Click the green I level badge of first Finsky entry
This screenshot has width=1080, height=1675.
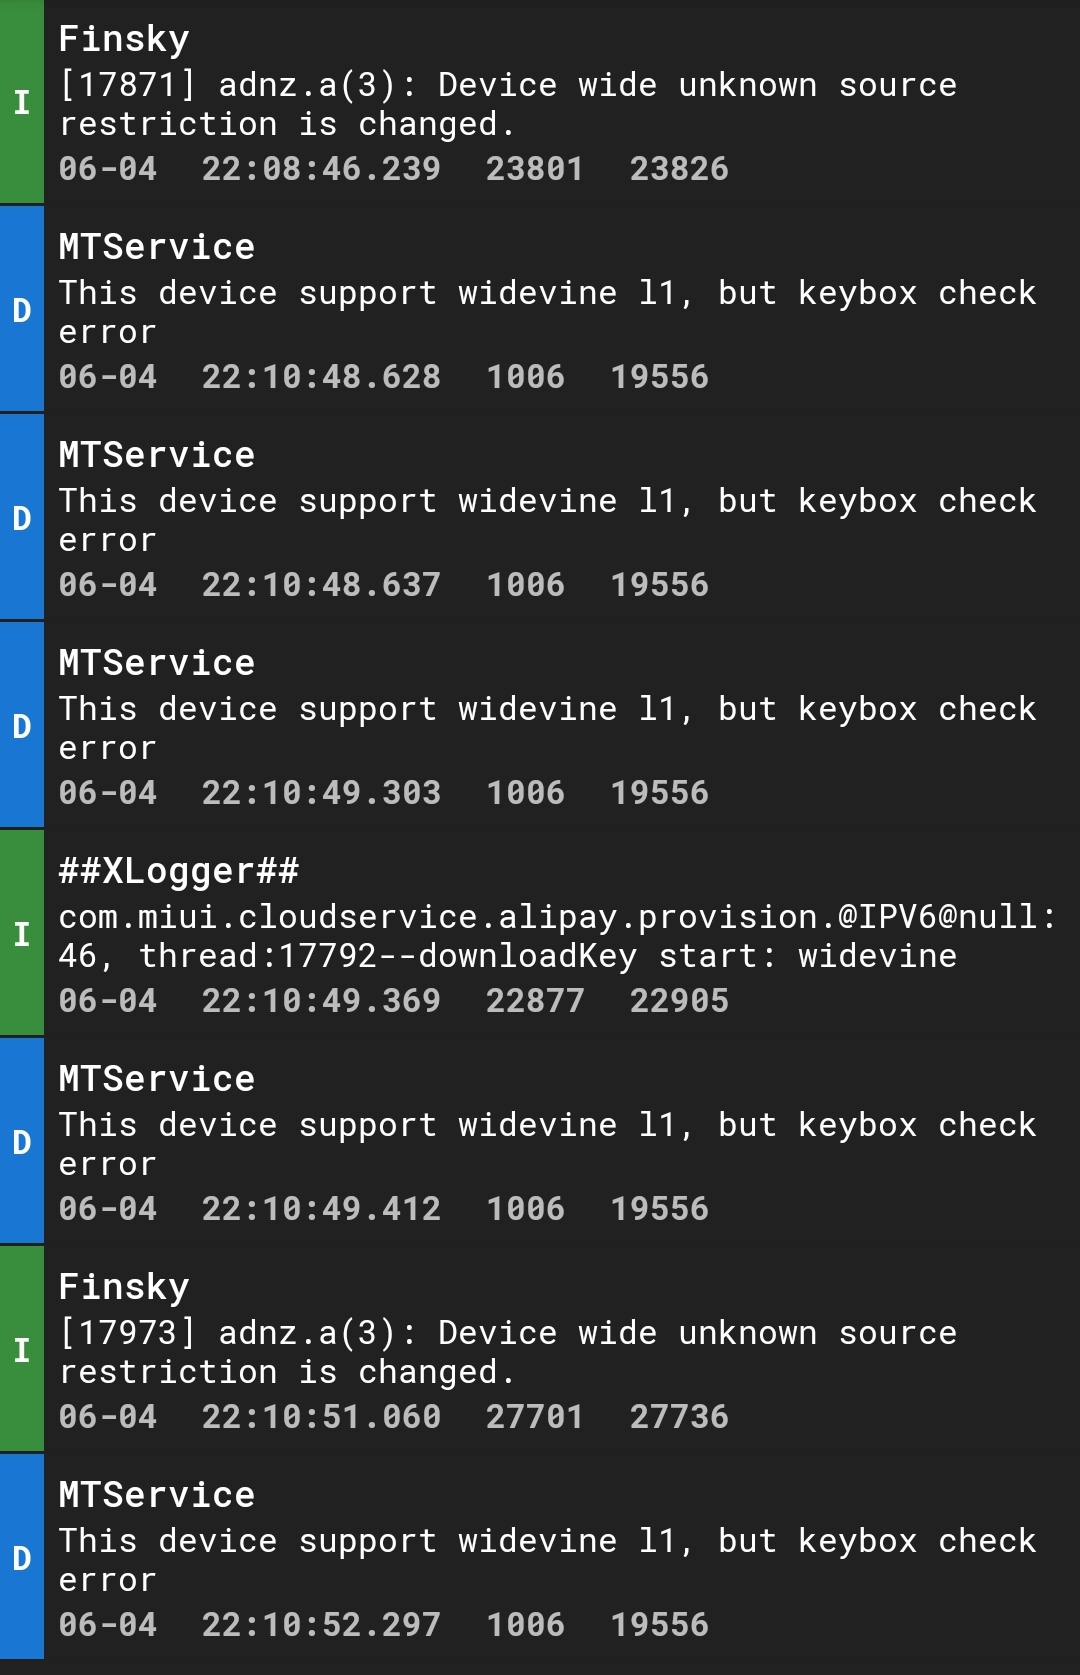22,101
